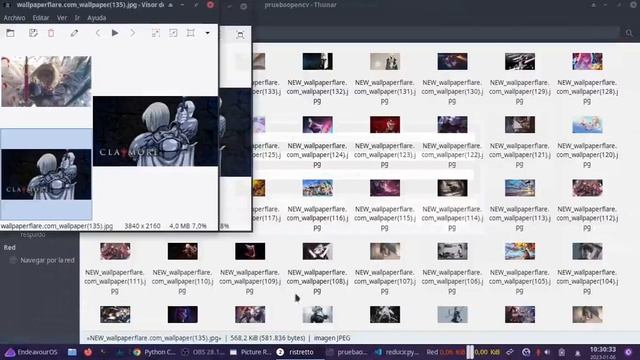
Task: Go to the previous image with left chevron
Action: click(98, 33)
